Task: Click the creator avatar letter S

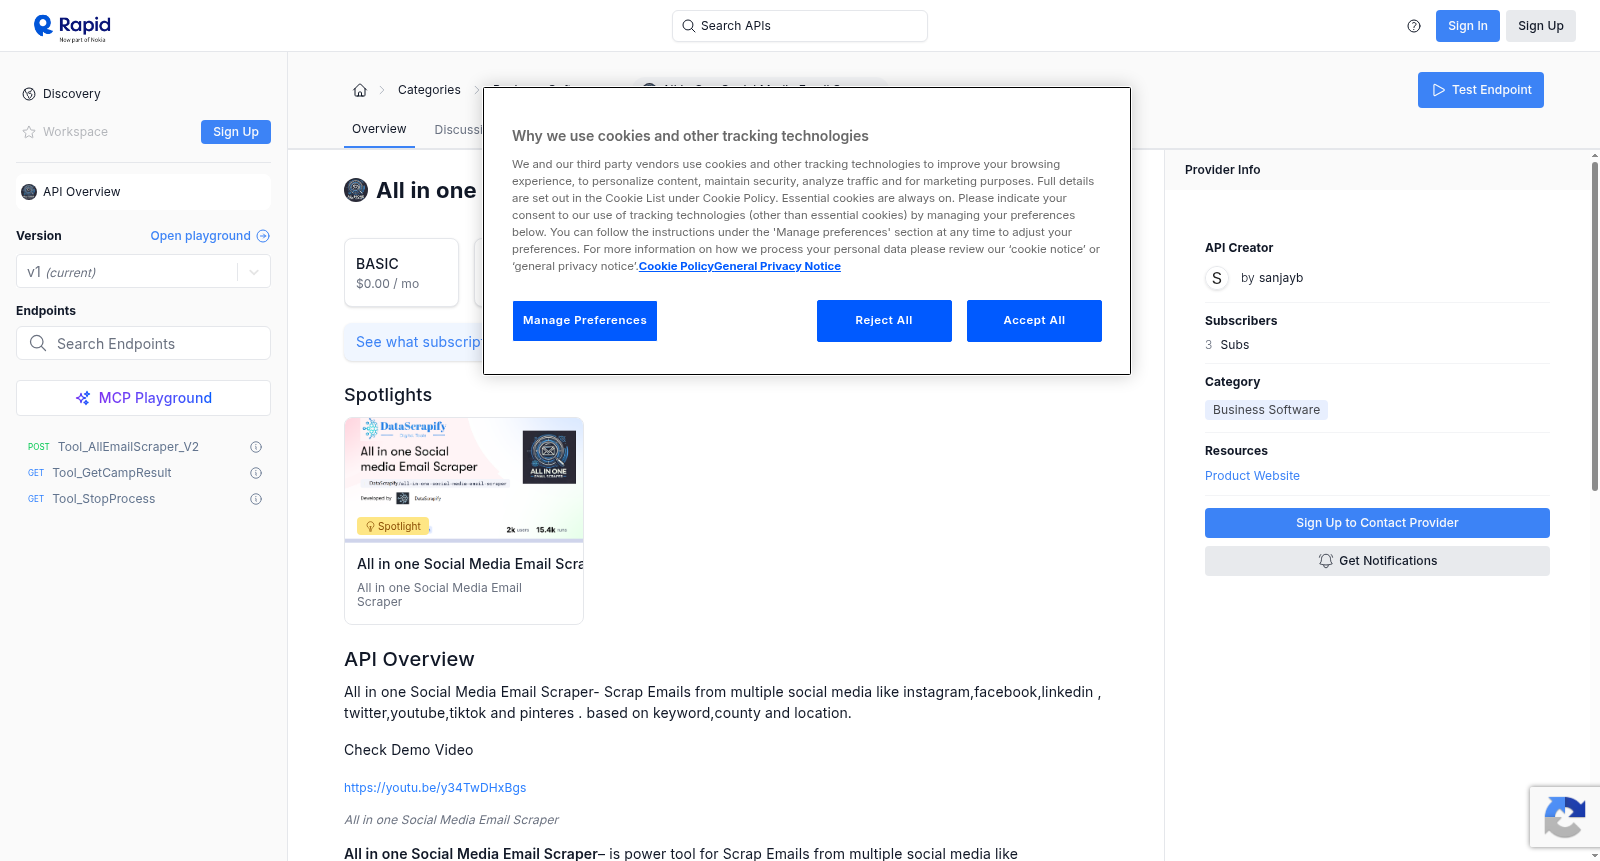Action: (x=1217, y=278)
